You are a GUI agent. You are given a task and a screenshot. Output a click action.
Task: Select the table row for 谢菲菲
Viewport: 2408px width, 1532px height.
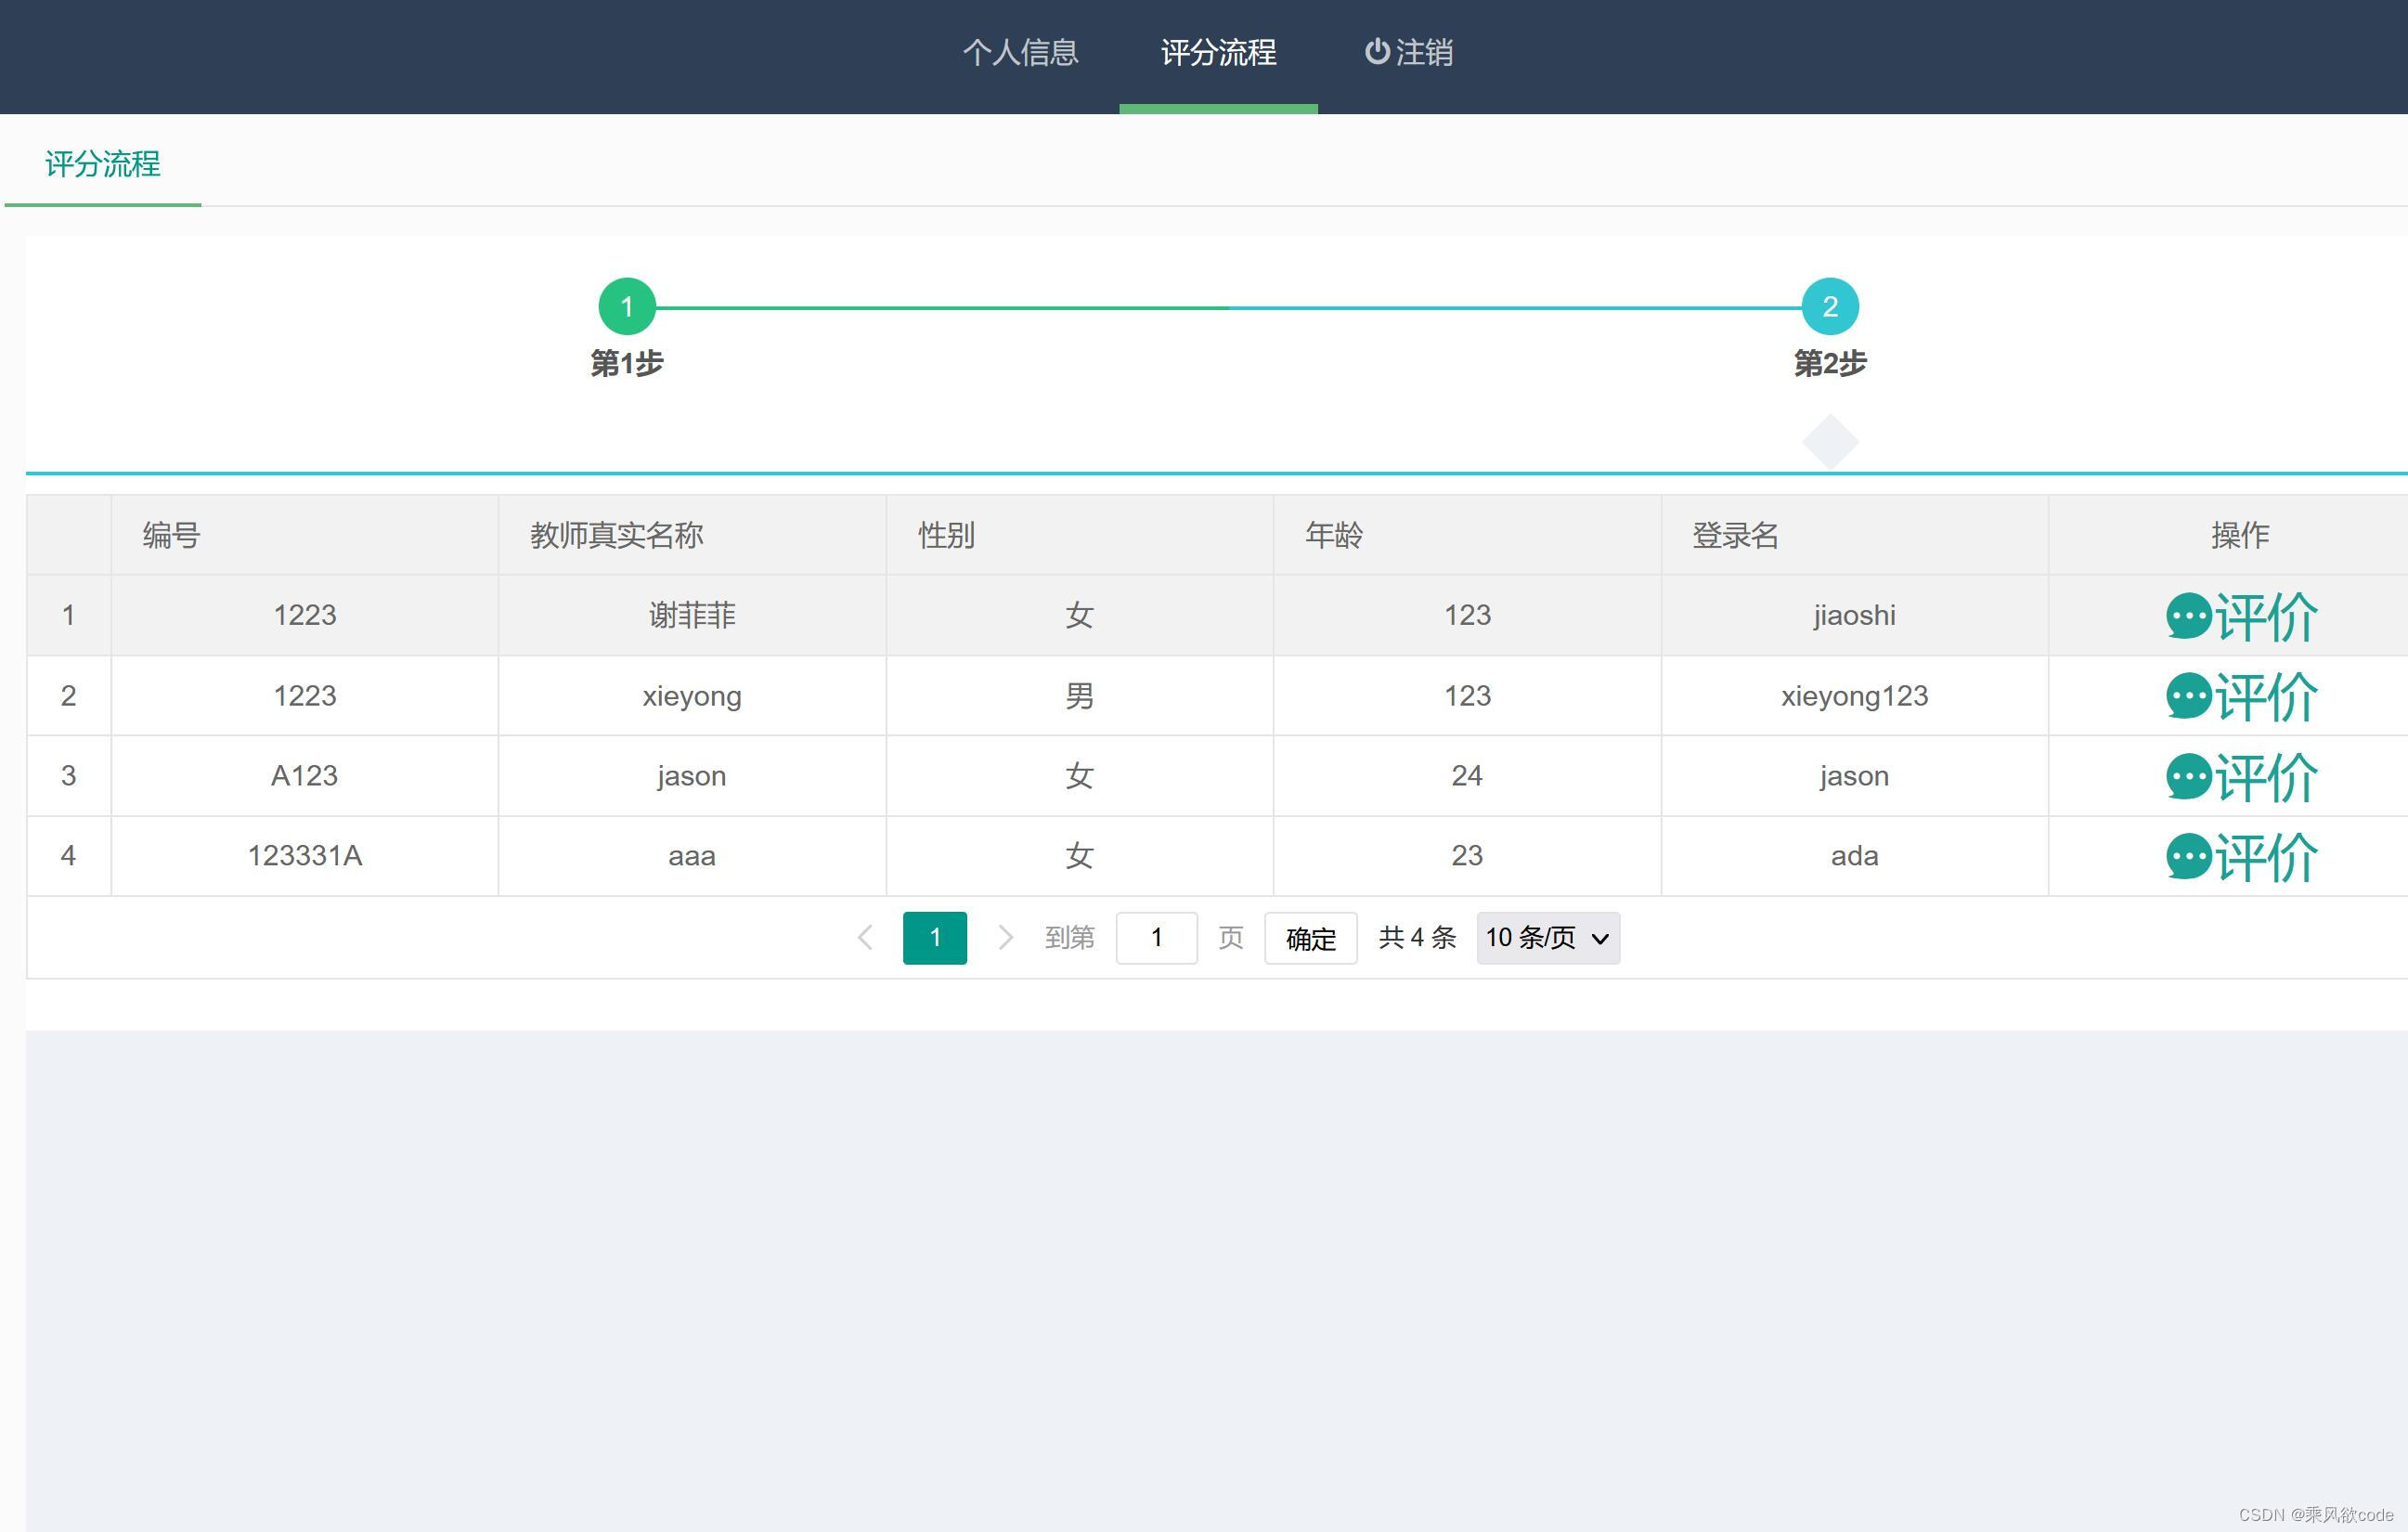point(692,616)
